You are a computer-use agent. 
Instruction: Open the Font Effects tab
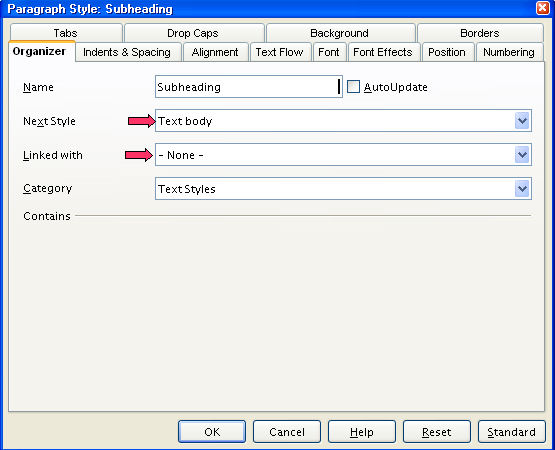[x=383, y=52]
